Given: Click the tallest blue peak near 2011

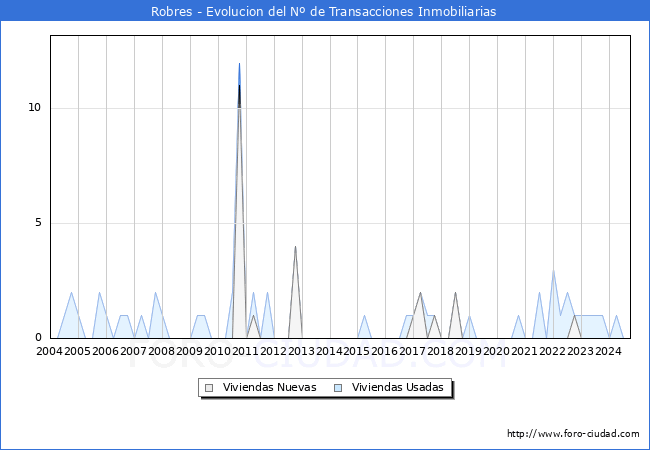Looking at the screenshot, I should coord(239,64).
